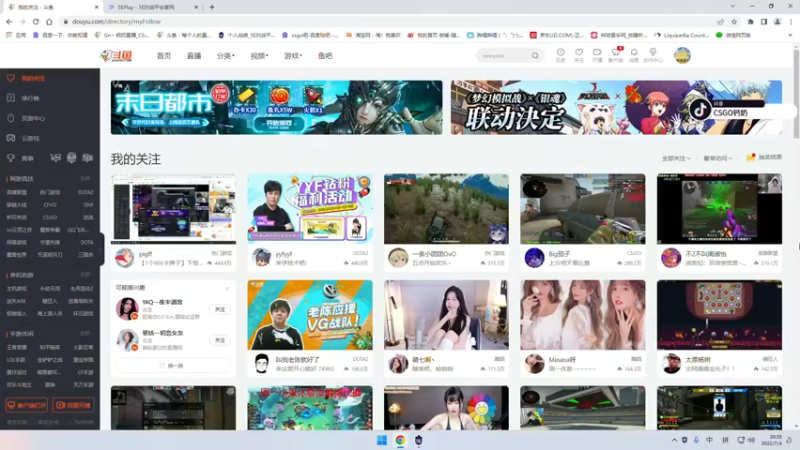Click the page vertical scrollbar

[x=796, y=92]
